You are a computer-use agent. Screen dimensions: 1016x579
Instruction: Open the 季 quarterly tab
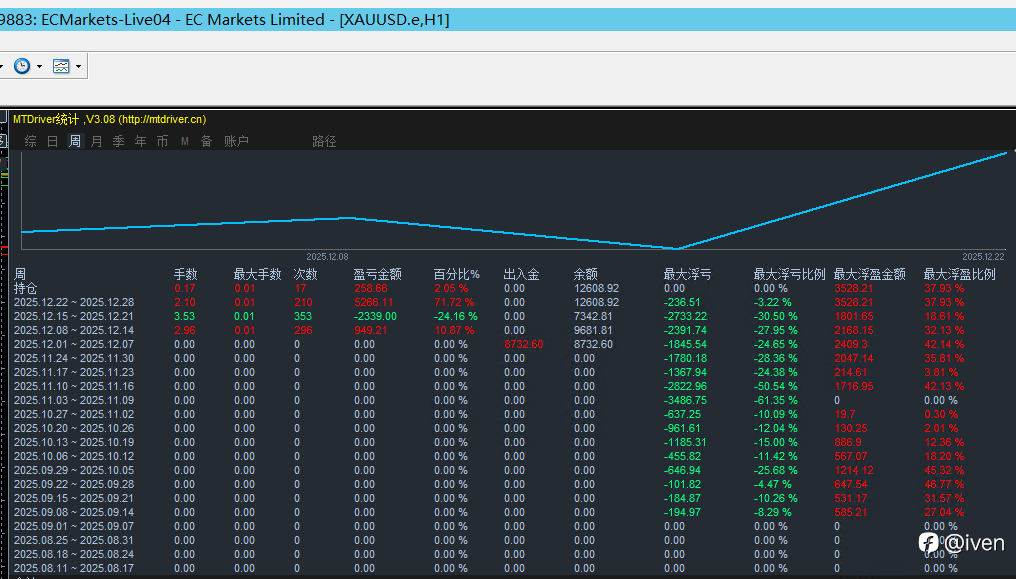pos(119,142)
